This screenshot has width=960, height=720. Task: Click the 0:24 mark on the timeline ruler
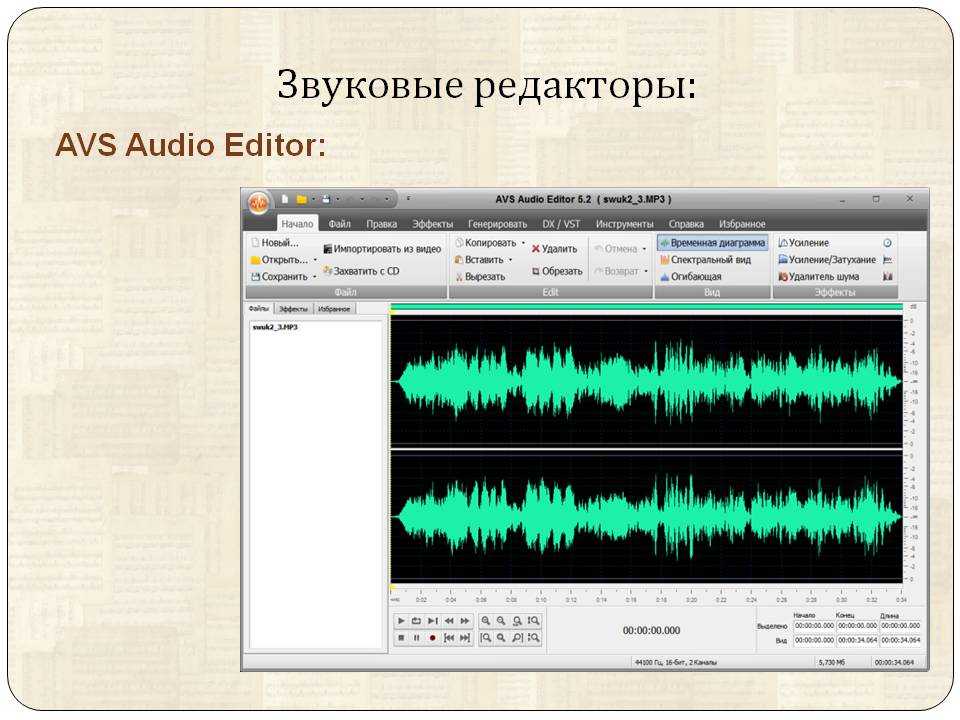tap(751, 599)
